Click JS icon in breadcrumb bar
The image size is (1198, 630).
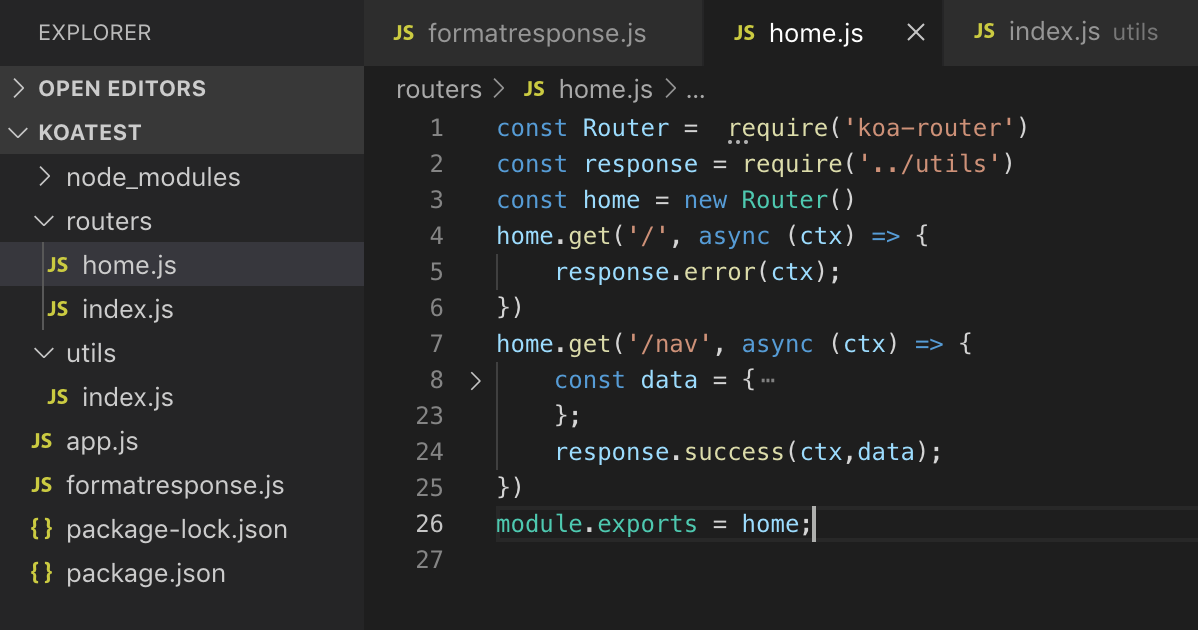pyautogui.click(x=534, y=89)
